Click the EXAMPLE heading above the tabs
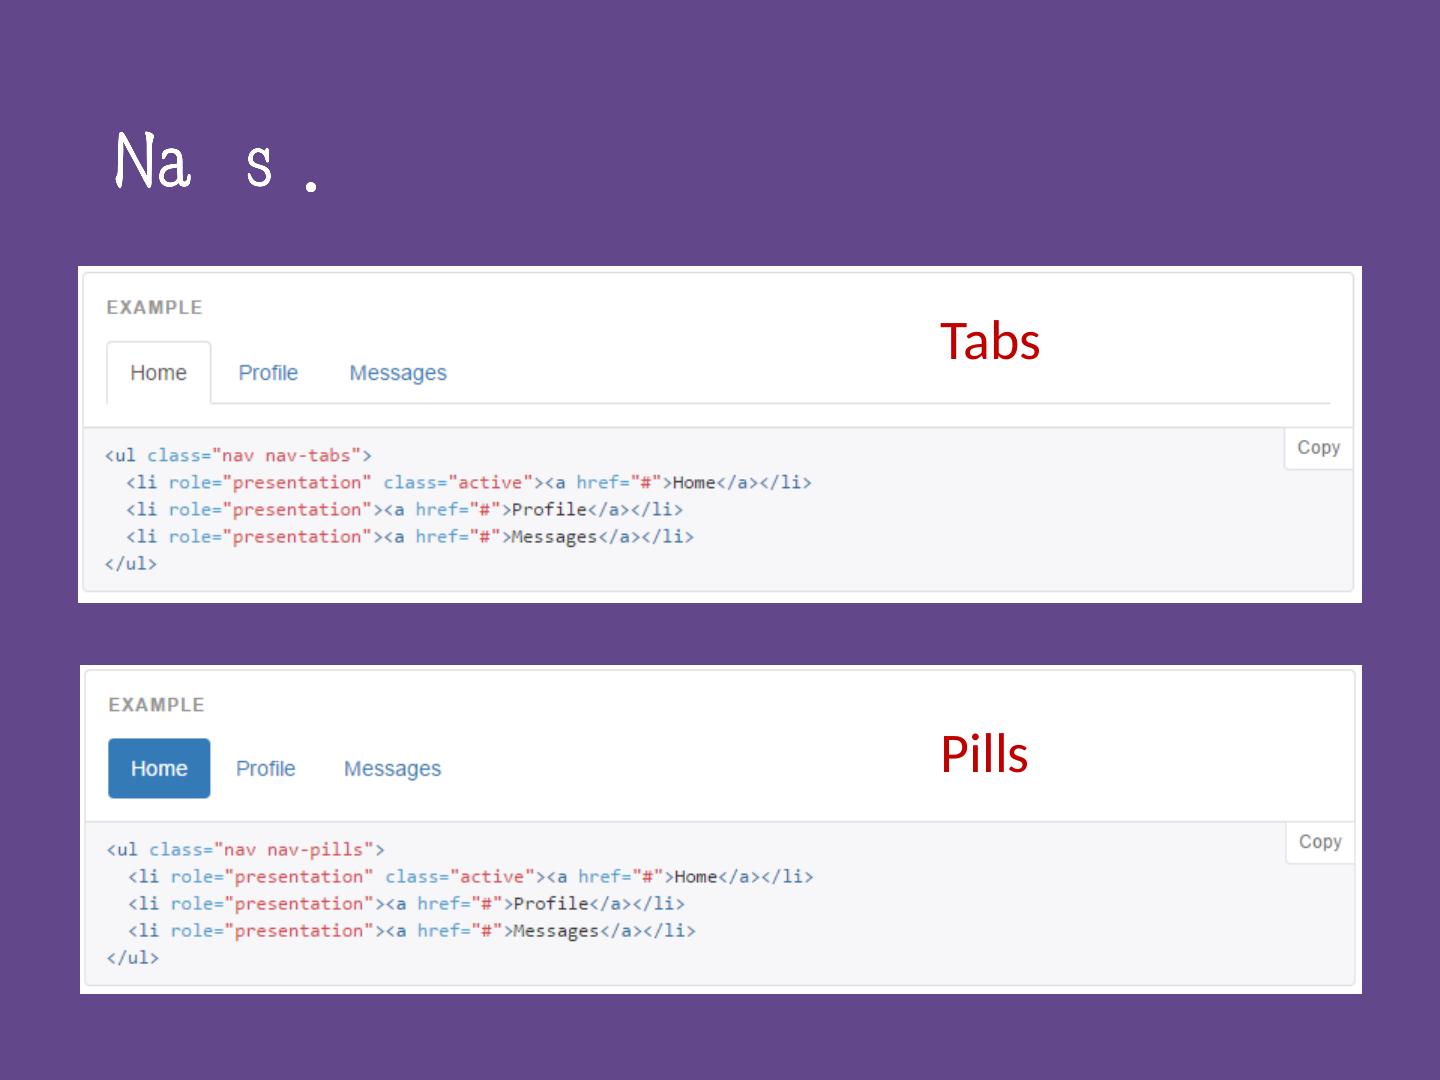This screenshot has height=1080, width=1440. pos(154,308)
